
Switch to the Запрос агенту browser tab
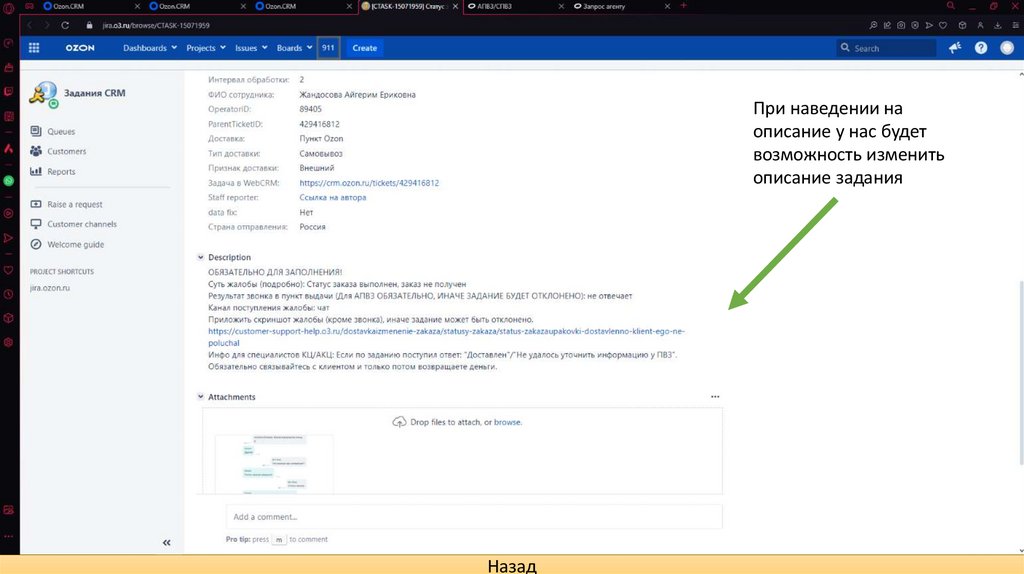tap(620, 6)
